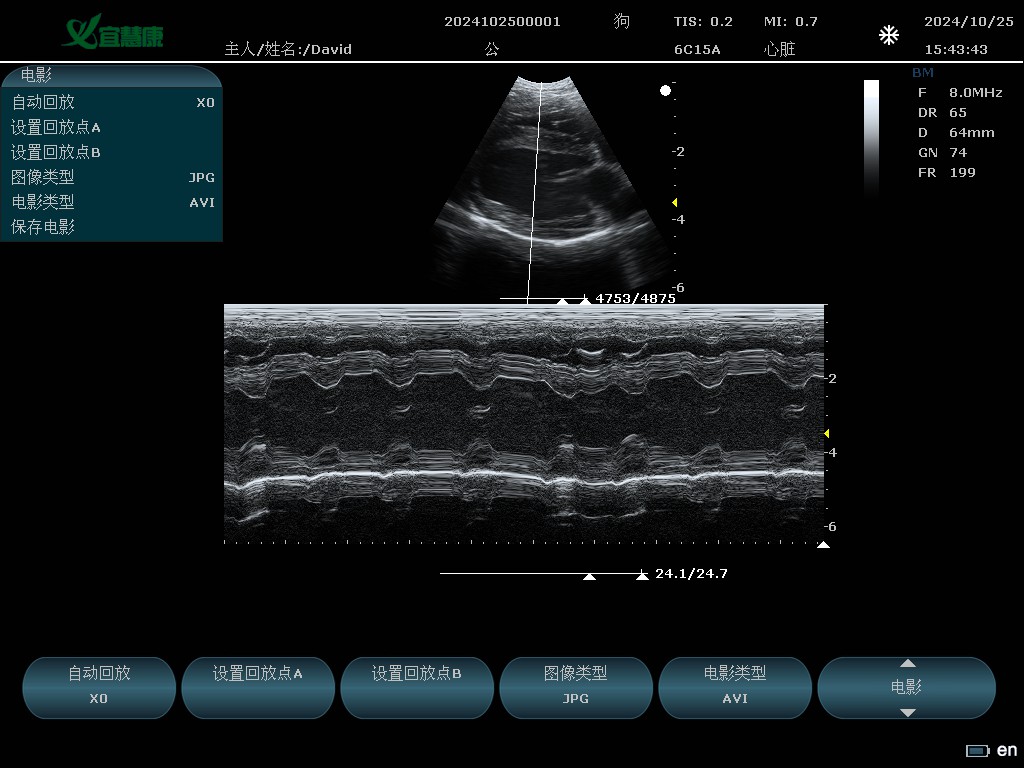
Task: Select 设置回放点A in the left menu
Action: (112, 127)
